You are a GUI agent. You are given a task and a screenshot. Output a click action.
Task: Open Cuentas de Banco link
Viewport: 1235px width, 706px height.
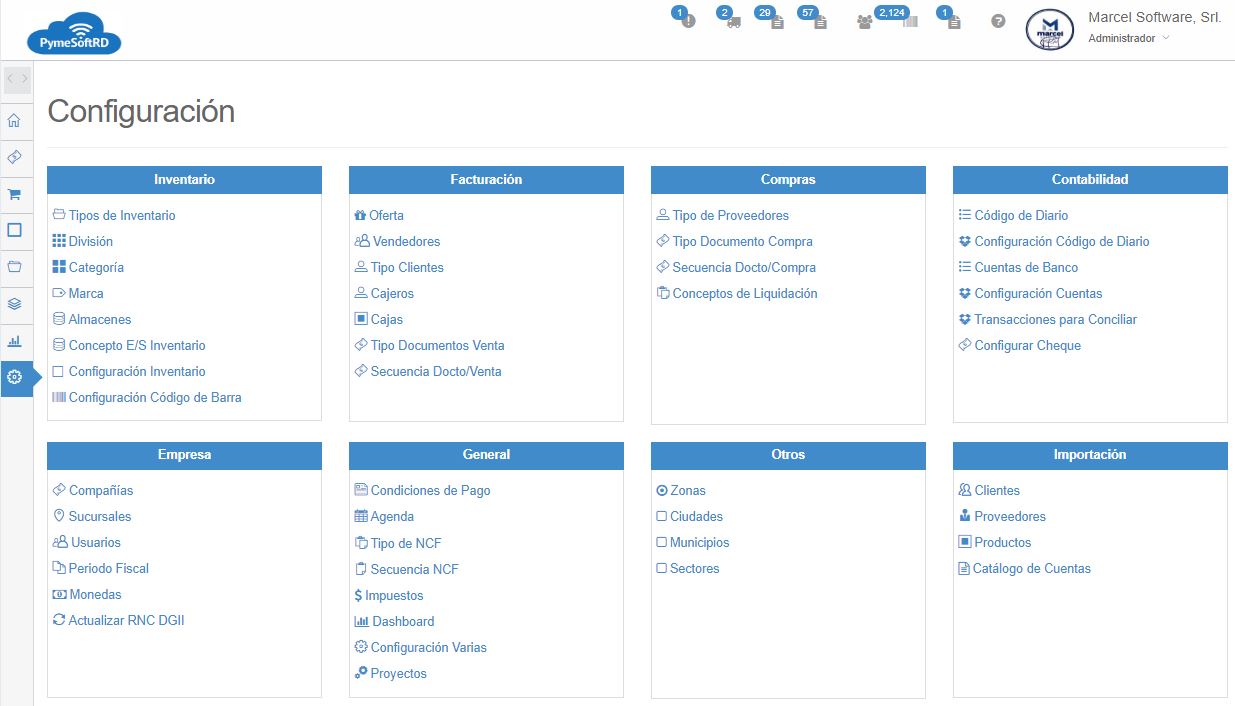click(1025, 267)
